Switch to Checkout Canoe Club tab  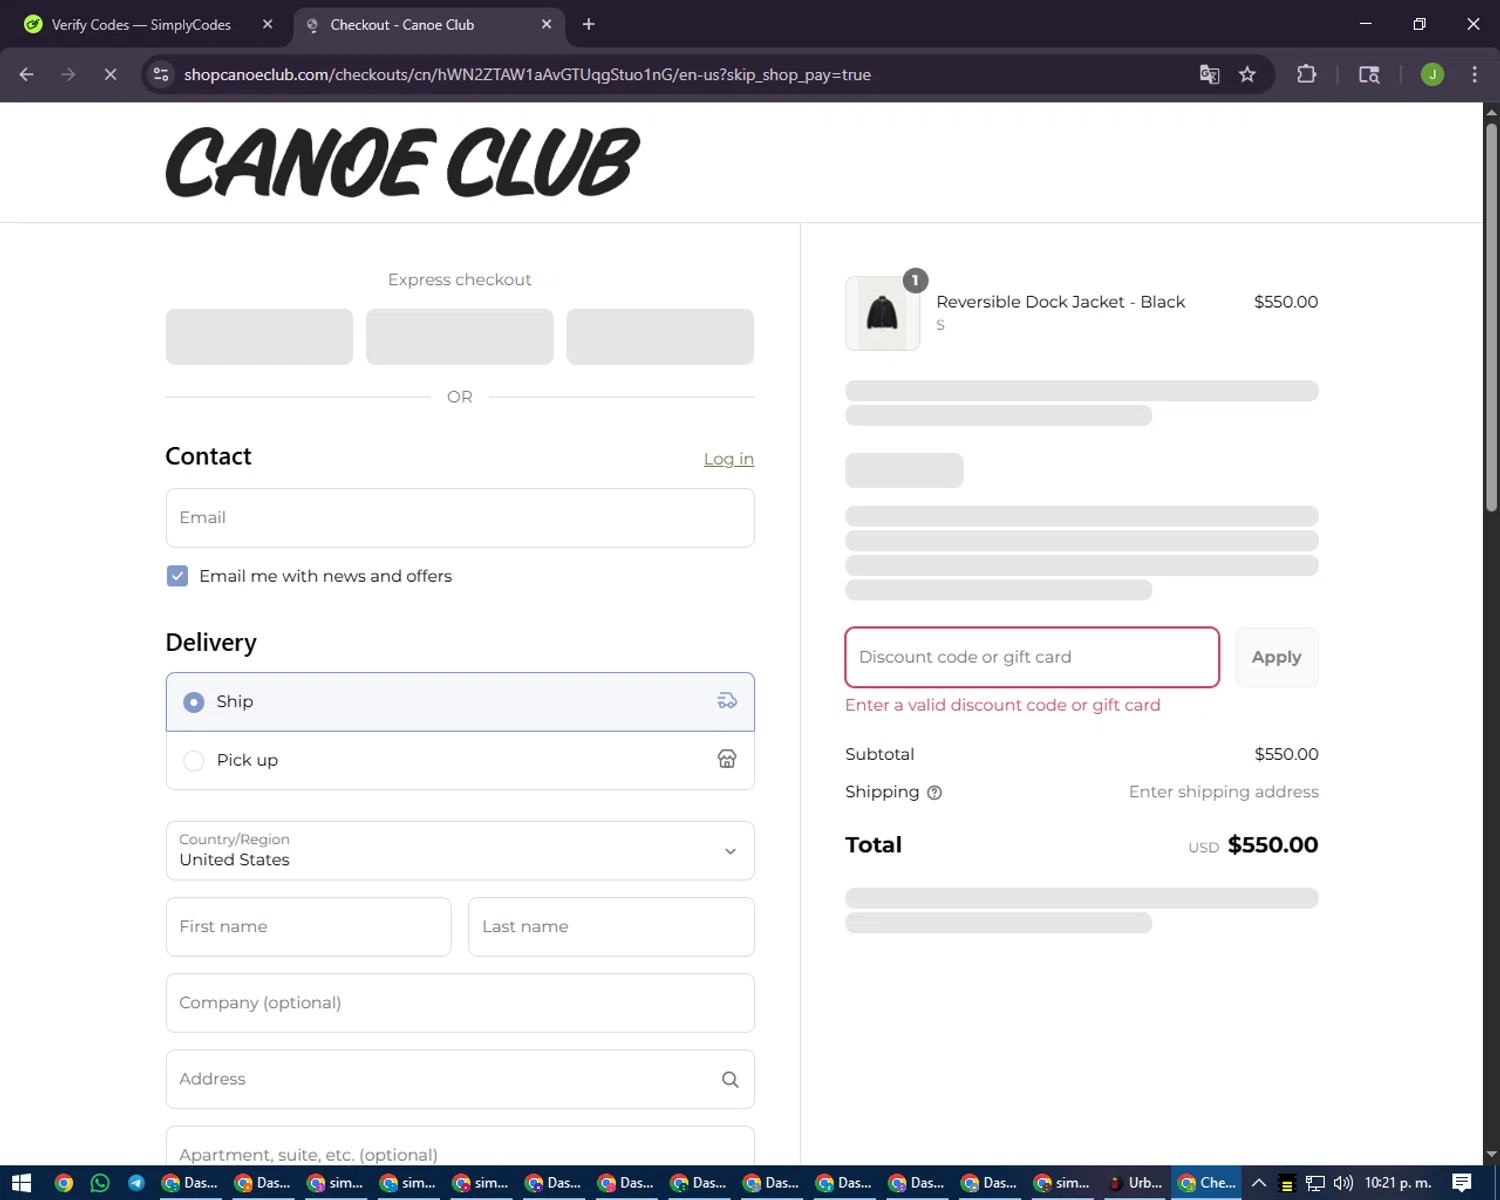point(430,24)
